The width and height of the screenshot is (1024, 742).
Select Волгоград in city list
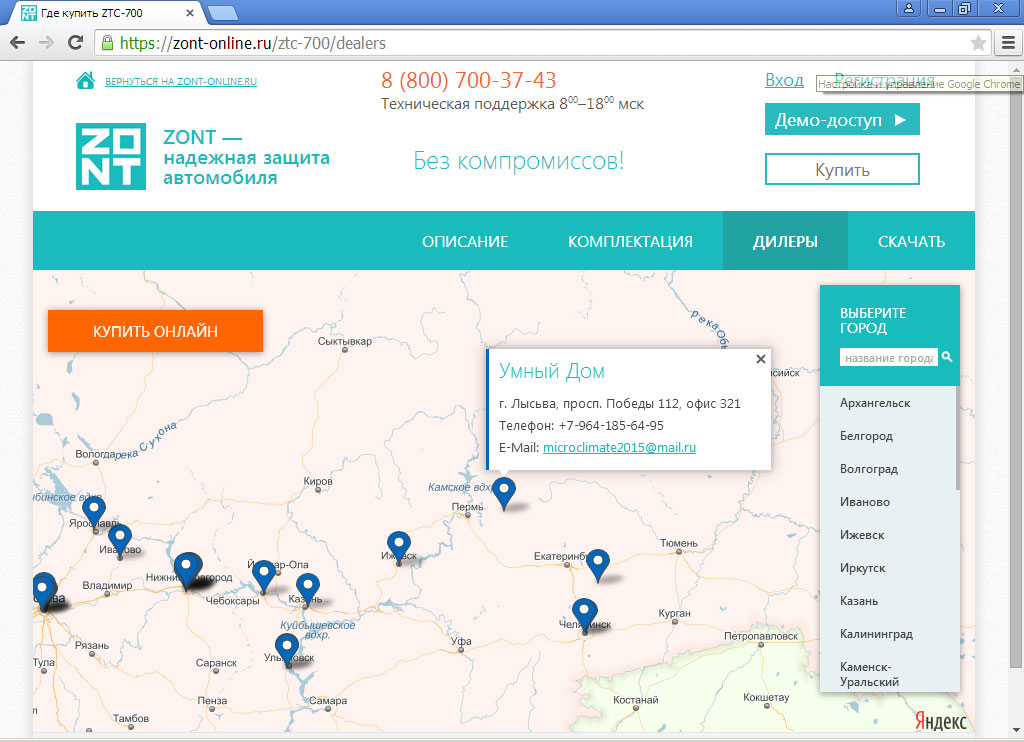click(x=869, y=469)
